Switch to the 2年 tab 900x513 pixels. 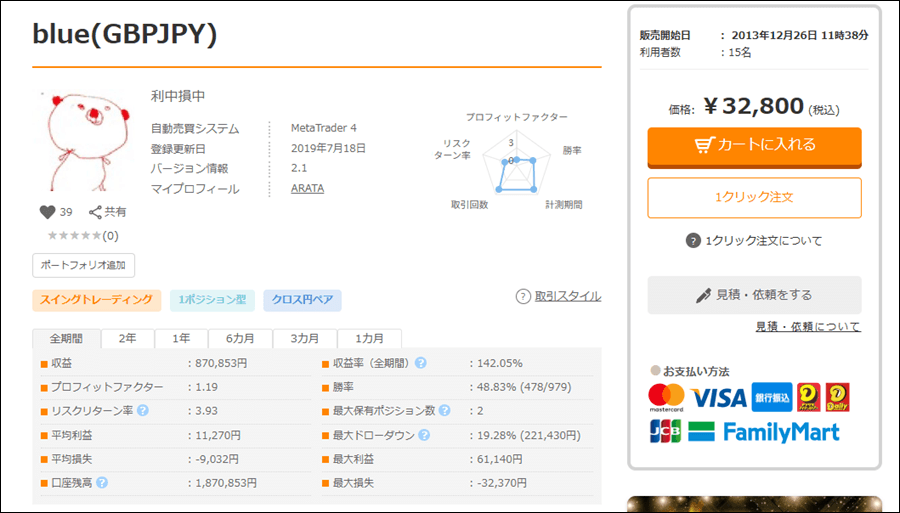coord(127,338)
